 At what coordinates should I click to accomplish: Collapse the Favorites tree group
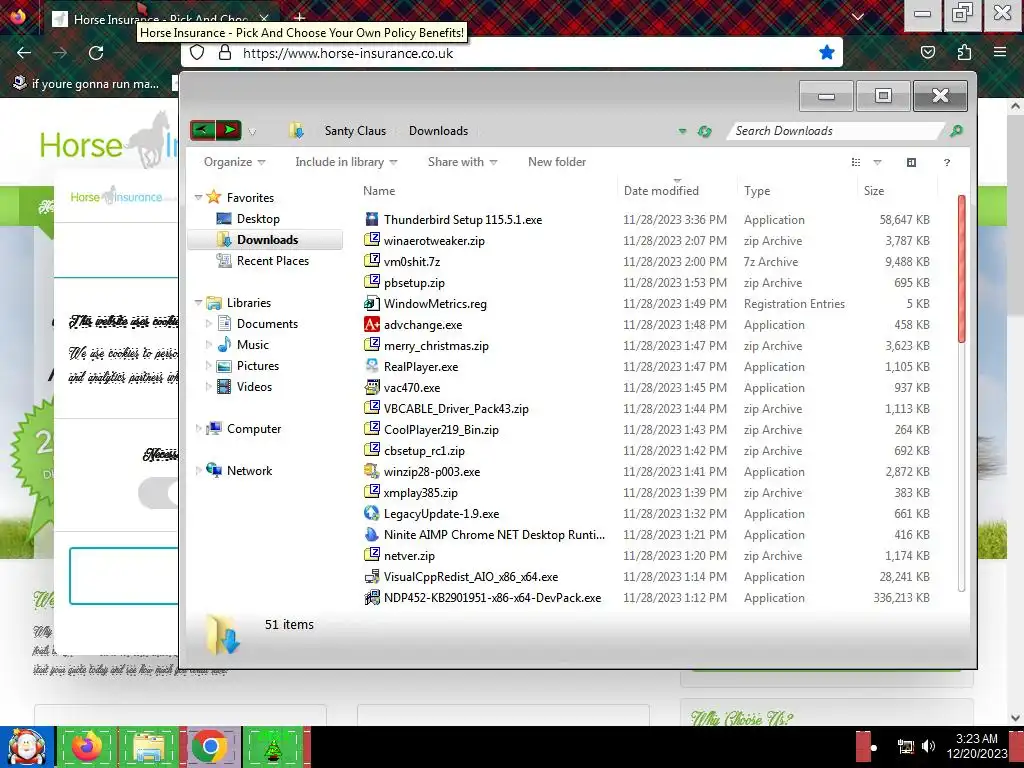198,197
